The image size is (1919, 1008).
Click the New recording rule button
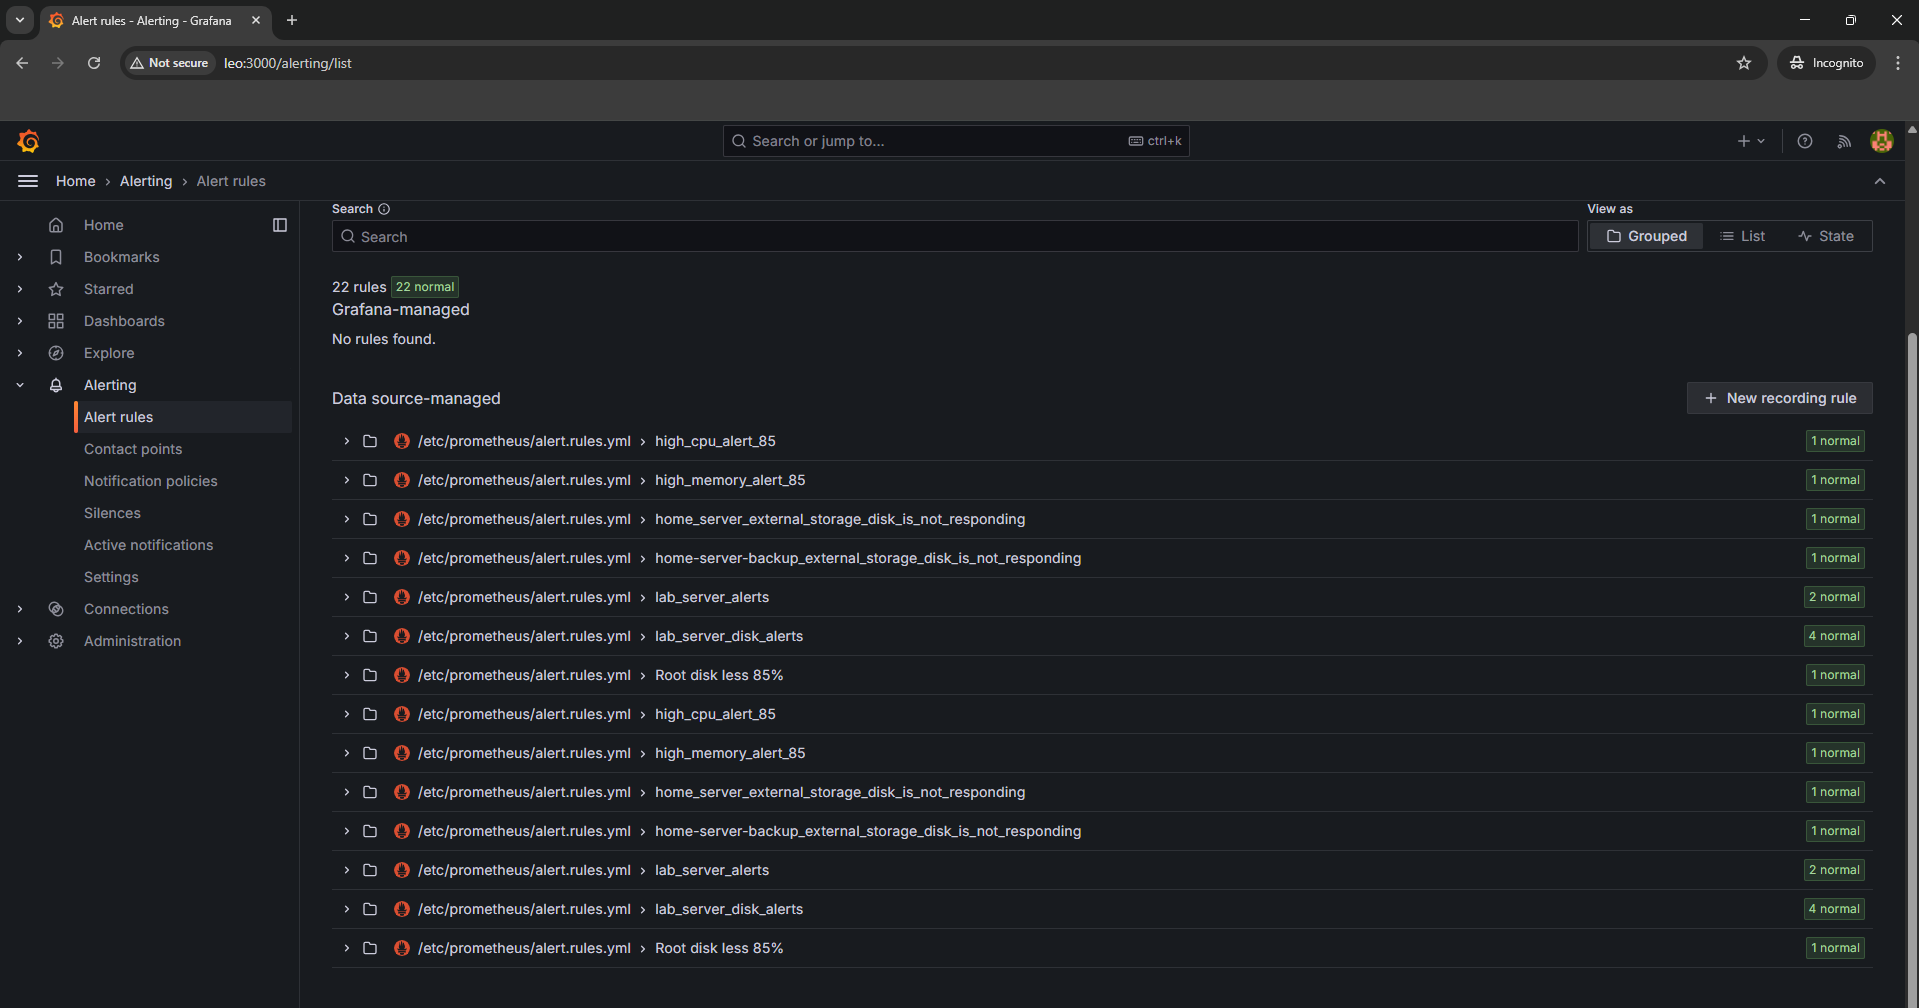[x=1779, y=398]
